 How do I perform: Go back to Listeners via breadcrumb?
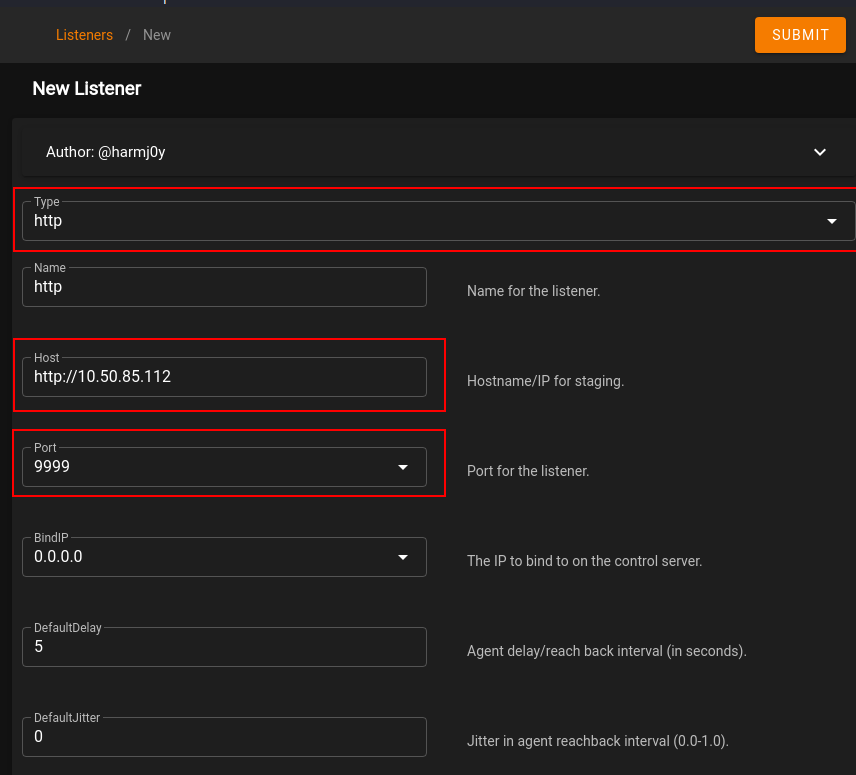tap(84, 35)
